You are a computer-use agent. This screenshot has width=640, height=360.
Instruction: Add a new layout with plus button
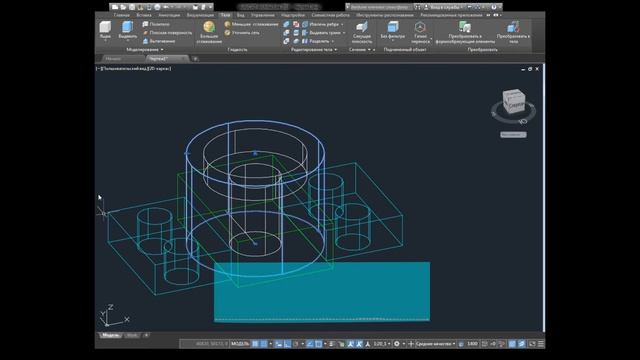pos(146,336)
